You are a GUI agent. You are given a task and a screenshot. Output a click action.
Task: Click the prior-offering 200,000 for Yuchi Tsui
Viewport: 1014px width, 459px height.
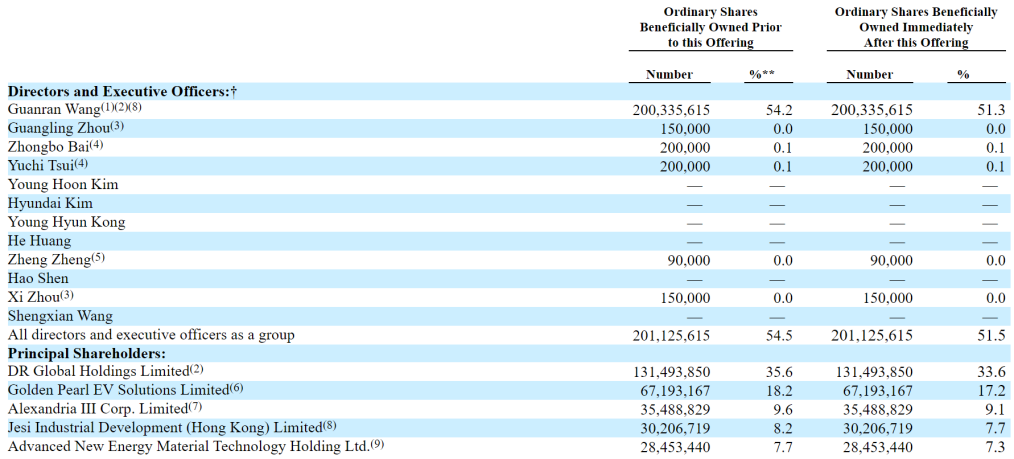click(684, 166)
